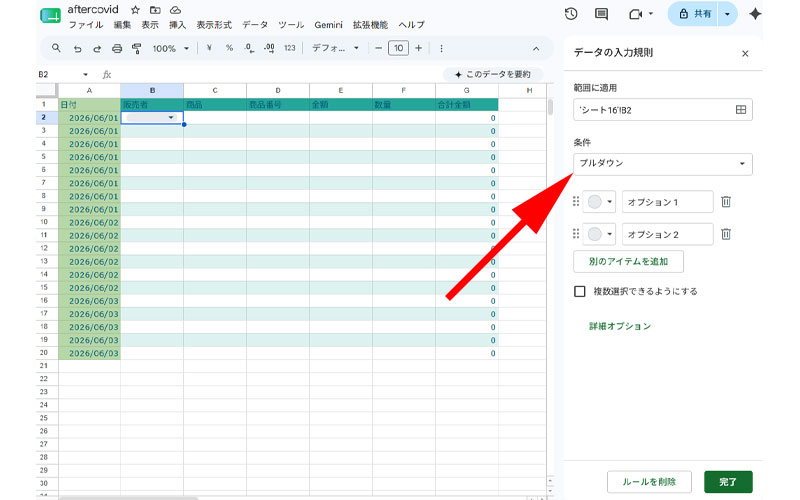
Task: Open the three-dot more toolbar options
Action: pos(441,48)
